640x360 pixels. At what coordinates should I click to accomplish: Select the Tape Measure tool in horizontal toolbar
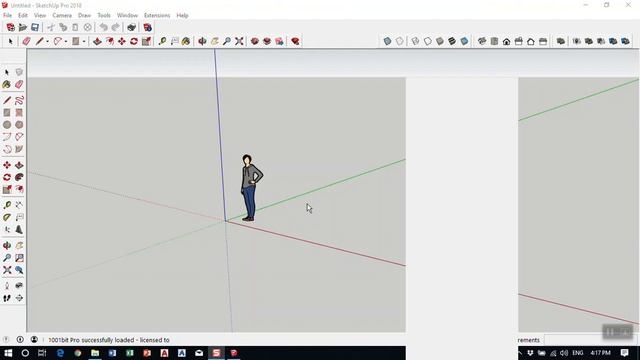point(162,41)
